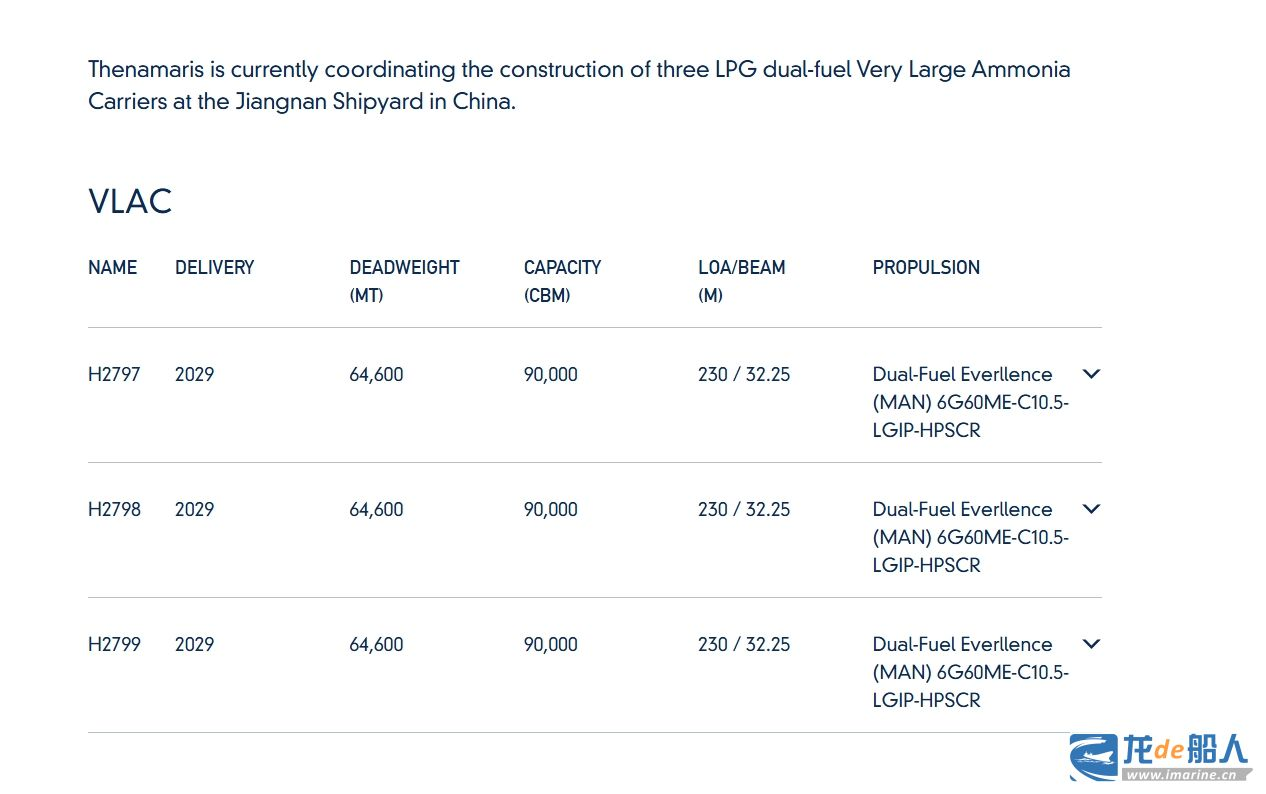Viewport: 1266px width, 794px height.
Task: Select the H2798 vessel name
Action: click(114, 509)
